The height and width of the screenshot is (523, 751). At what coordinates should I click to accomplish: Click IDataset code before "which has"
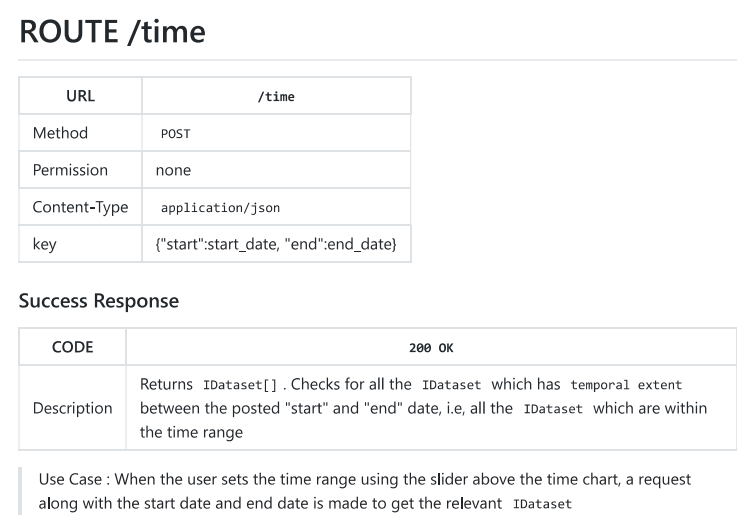[x=452, y=385]
